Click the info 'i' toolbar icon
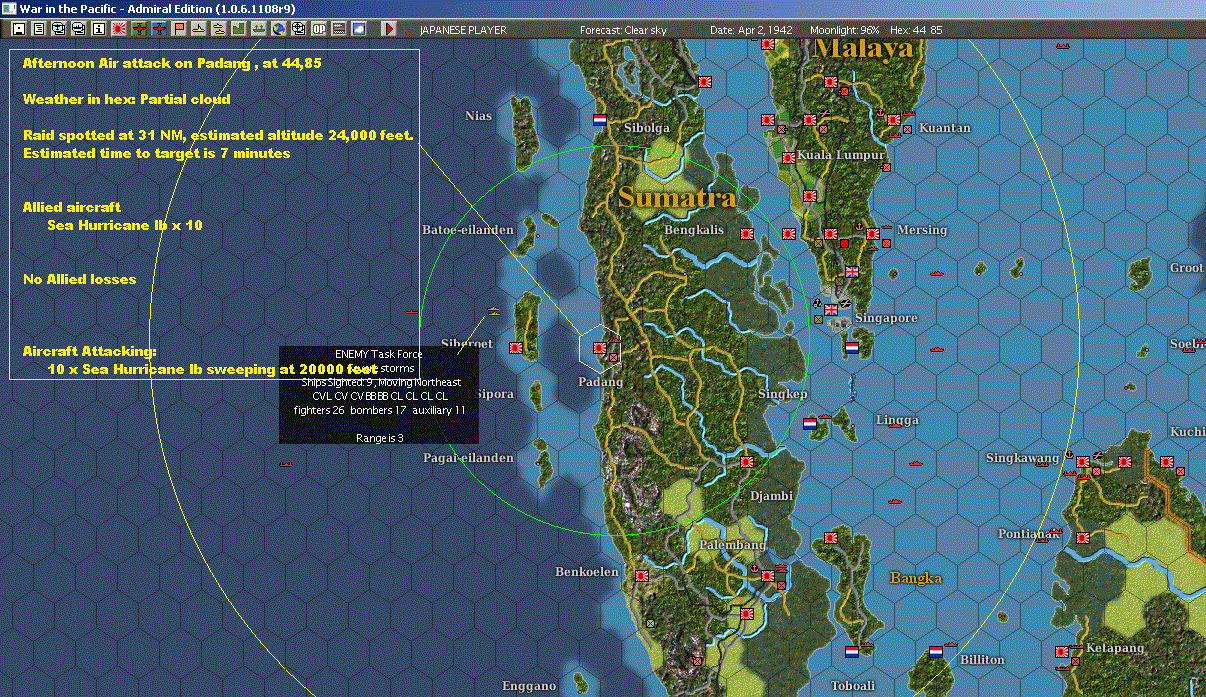The image size is (1206, 697). pyautogui.click(x=99, y=29)
